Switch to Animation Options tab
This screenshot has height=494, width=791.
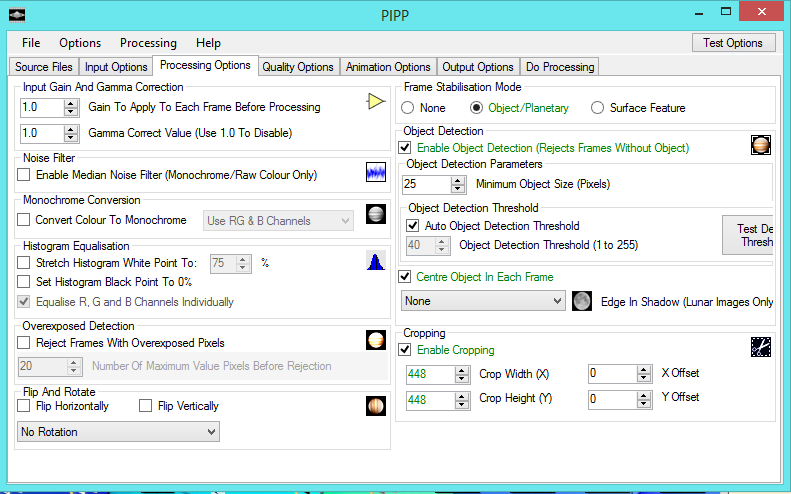pyautogui.click(x=388, y=67)
